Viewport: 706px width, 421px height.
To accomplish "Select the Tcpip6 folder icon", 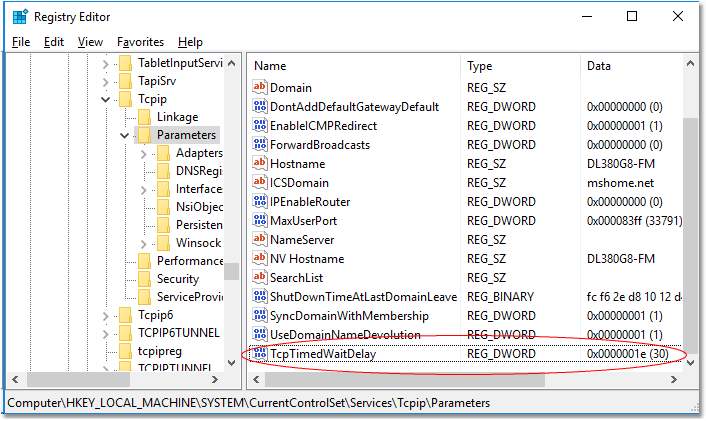I will [x=125, y=316].
